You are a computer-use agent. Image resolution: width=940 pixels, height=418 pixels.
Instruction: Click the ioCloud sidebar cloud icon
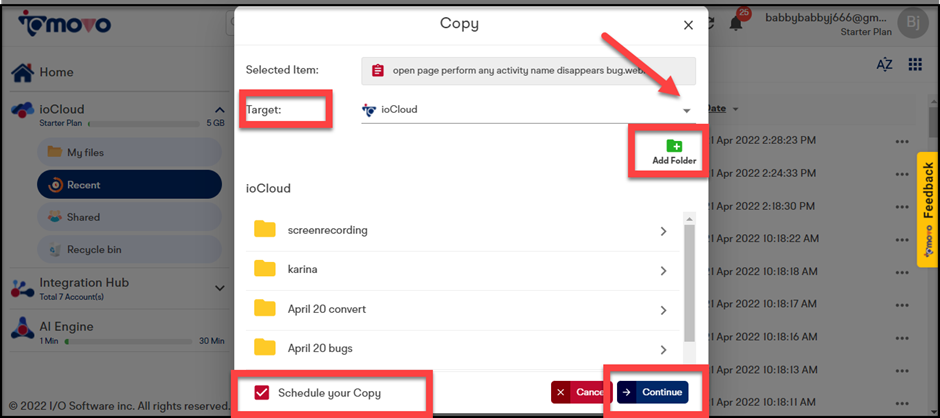point(23,110)
